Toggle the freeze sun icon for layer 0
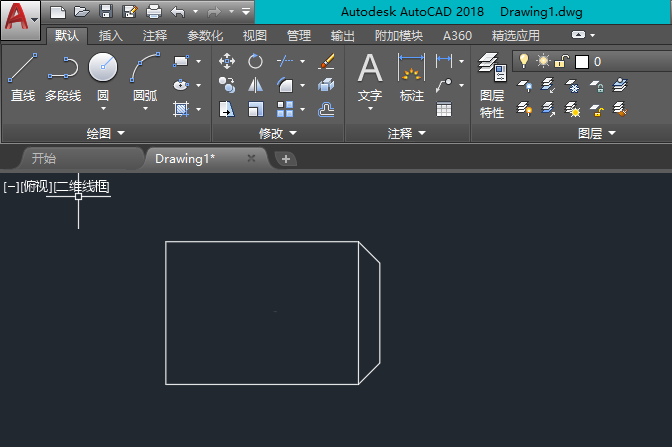Image resolution: width=672 pixels, height=447 pixels. point(543,61)
